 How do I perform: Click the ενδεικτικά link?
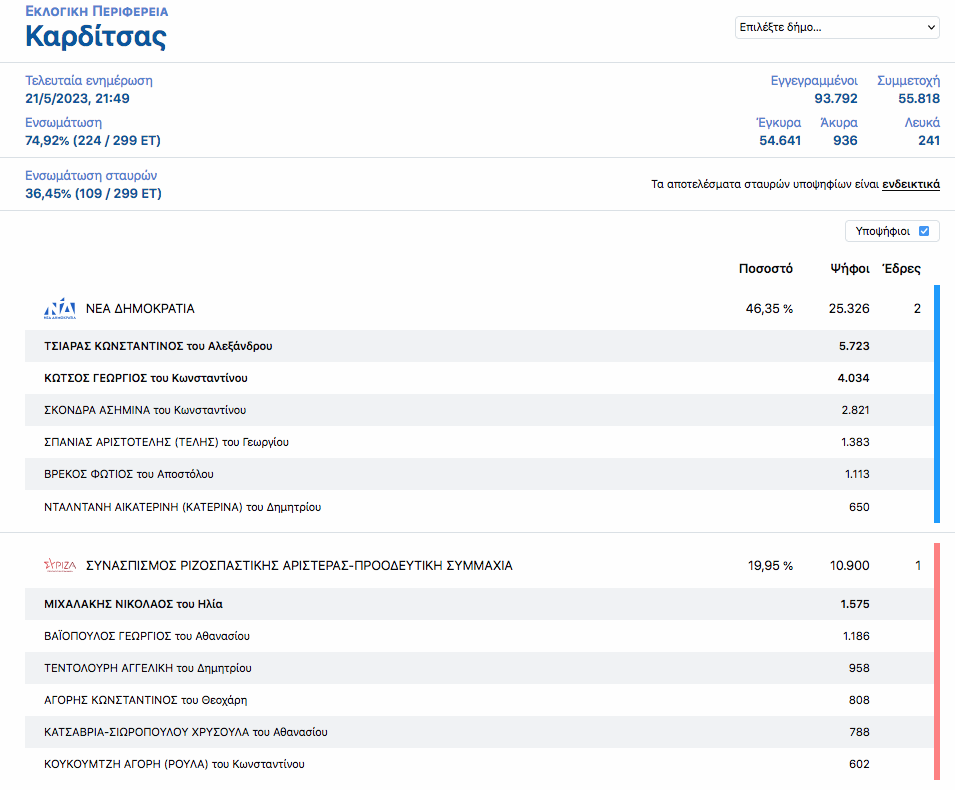(x=910, y=184)
